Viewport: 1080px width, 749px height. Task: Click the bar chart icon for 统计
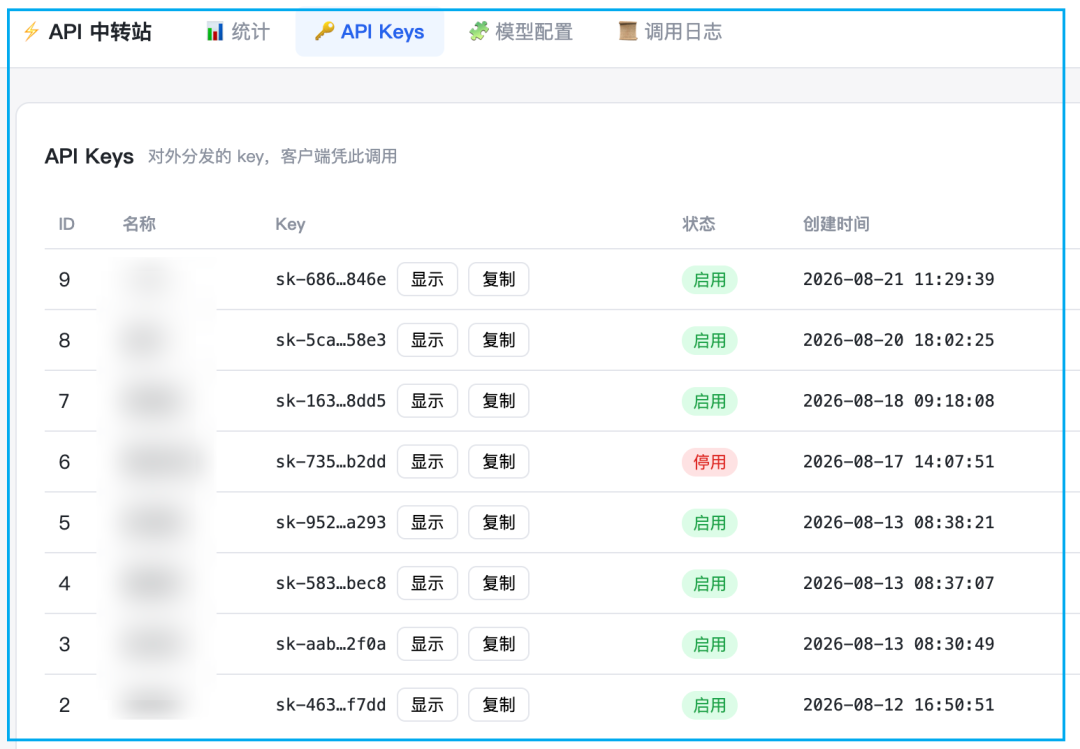[215, 32]
